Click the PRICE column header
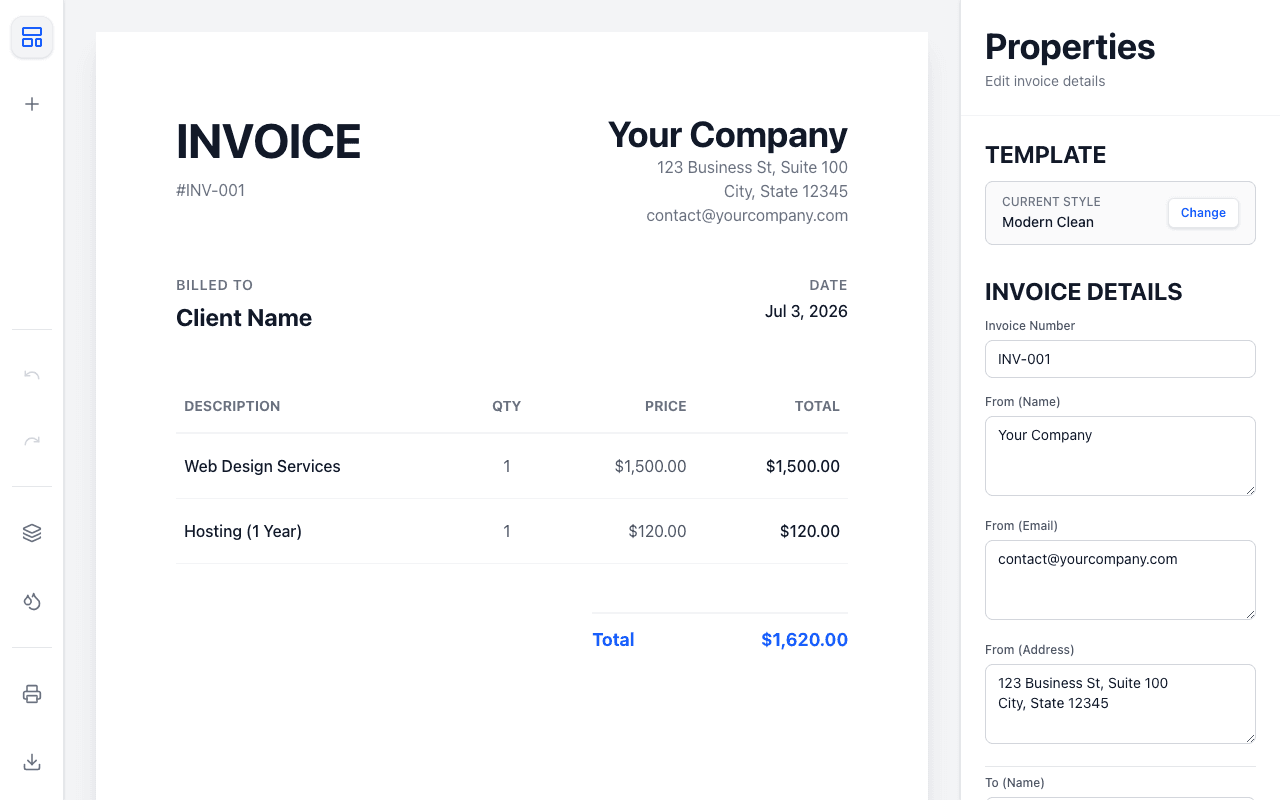The image size is (1280, 800). pyautogui.click(x=666, y=406)
